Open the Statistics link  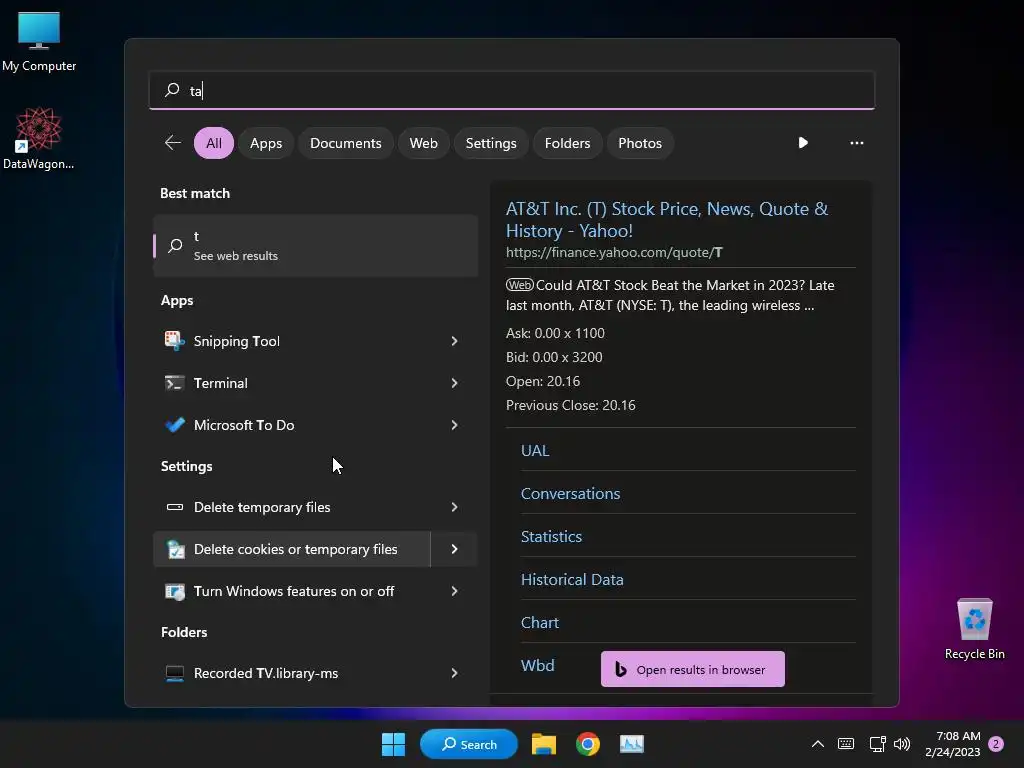pyautogui.click(x=551, y=537)
